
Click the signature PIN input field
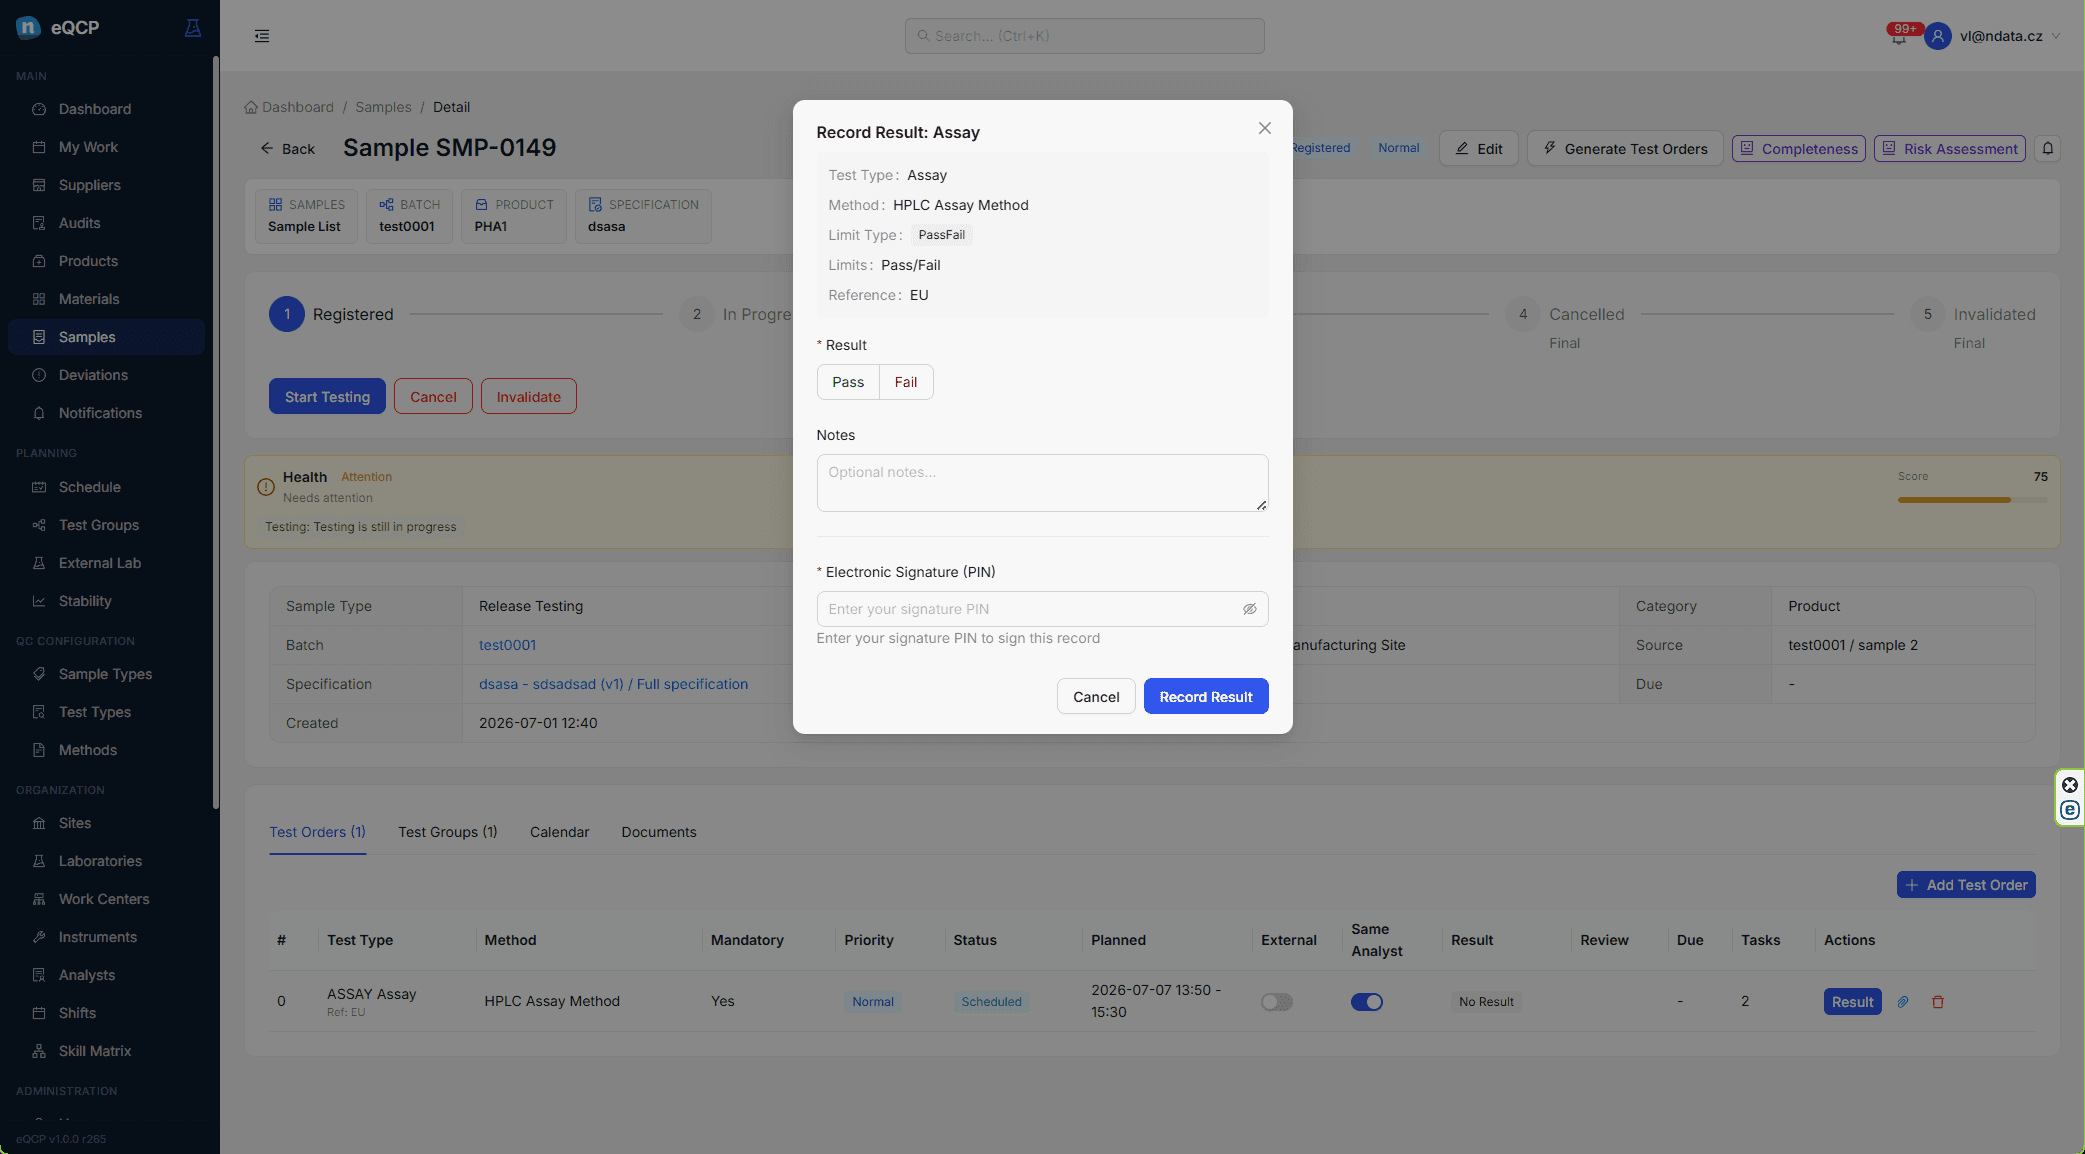click(x=1042, y=609)
